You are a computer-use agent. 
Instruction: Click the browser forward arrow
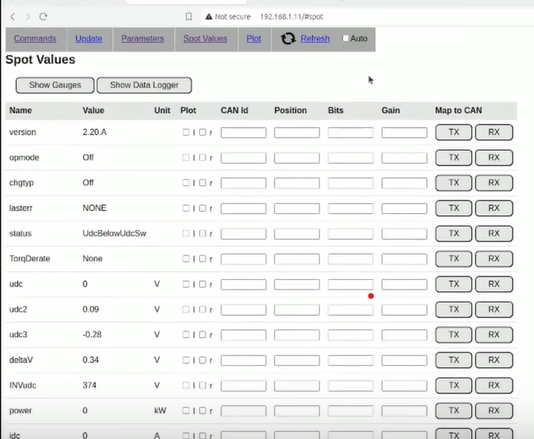pos(28,16)
